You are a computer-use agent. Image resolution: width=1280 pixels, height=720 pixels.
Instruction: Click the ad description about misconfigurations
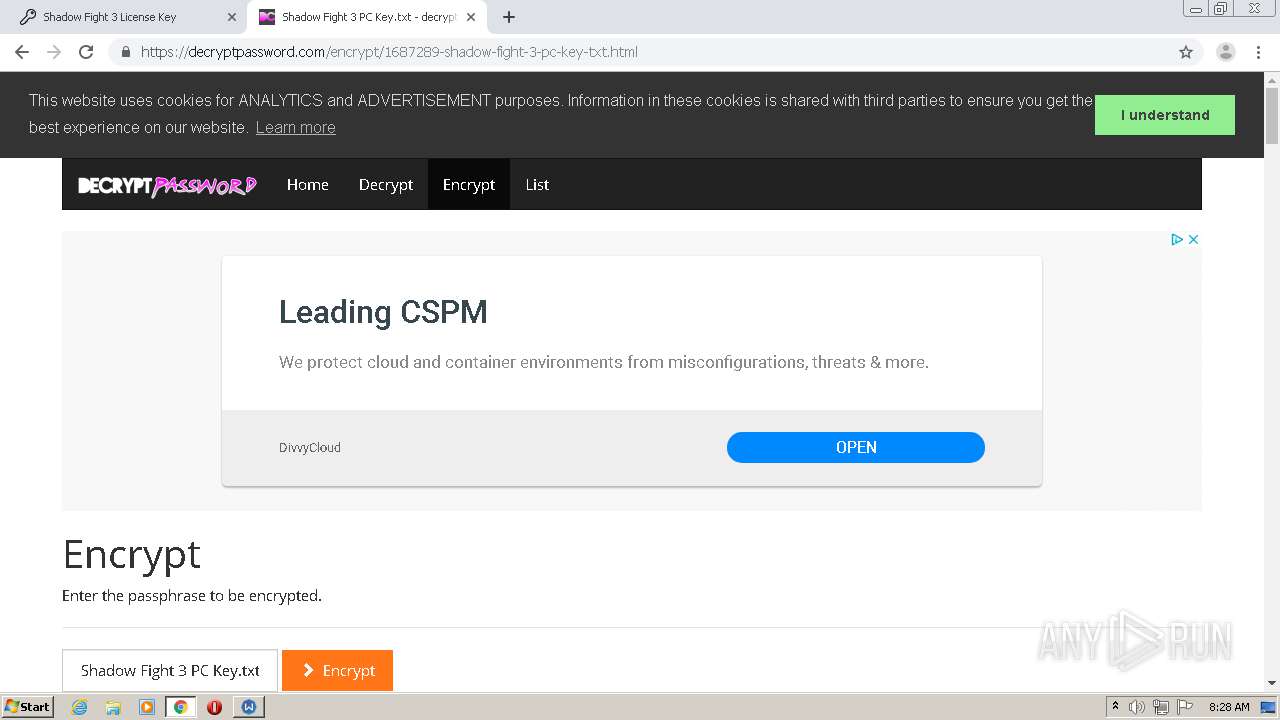(x=604, y=362)
